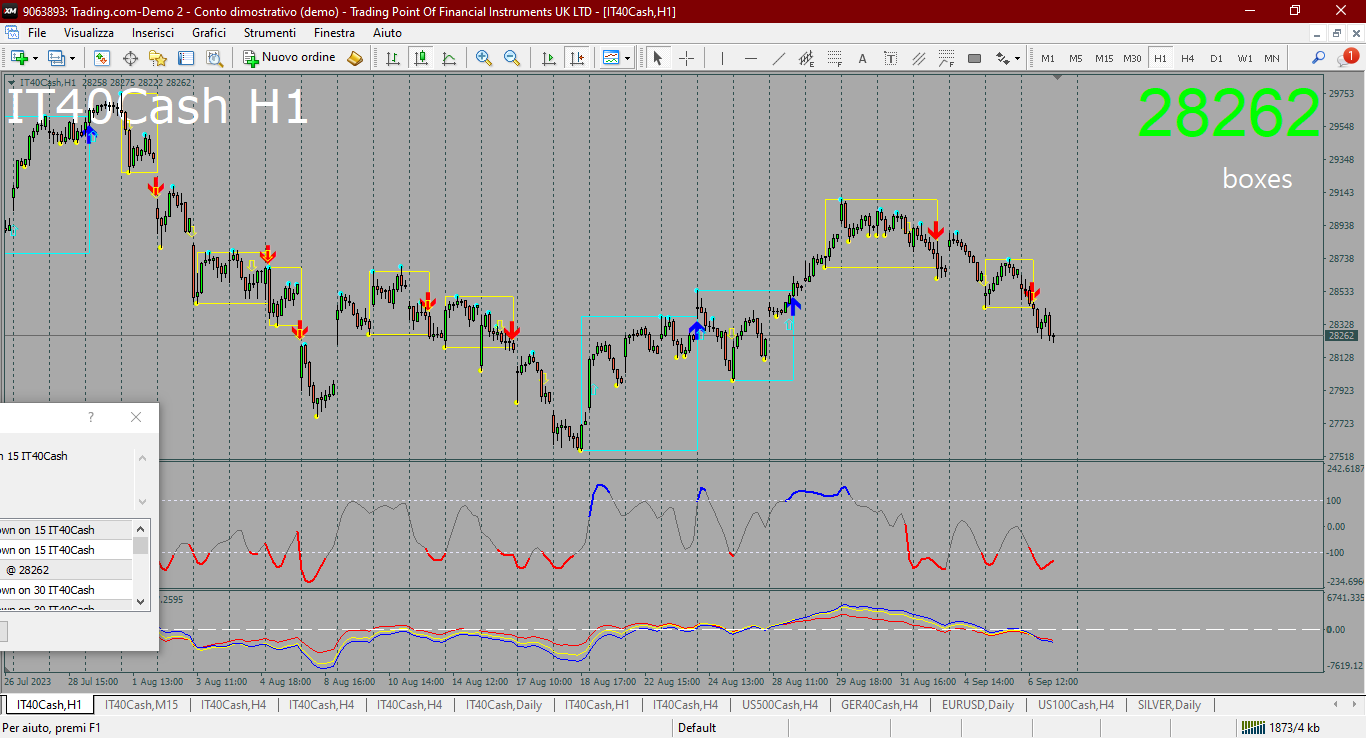1366x738 pixels.
Task: Insert text on chart
Action: point(862,58)
